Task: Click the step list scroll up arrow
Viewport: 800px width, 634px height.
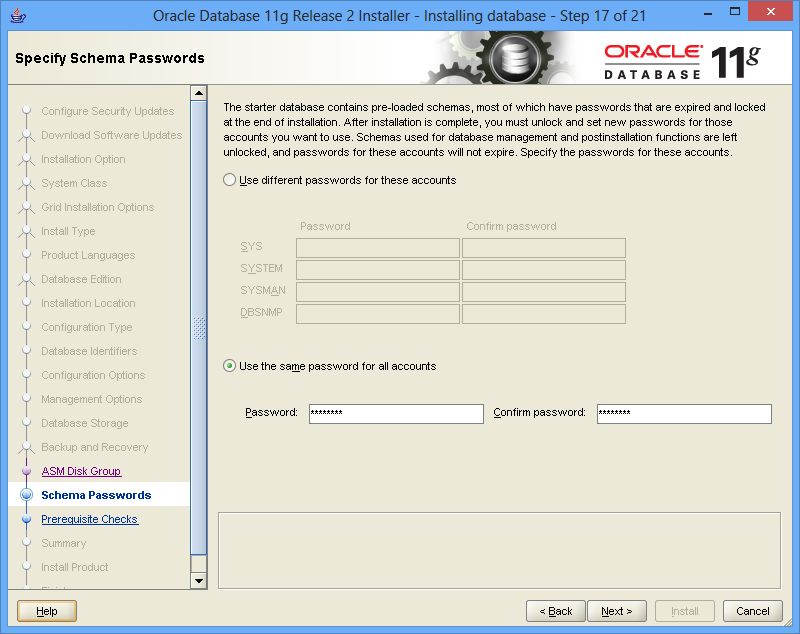Action: pyautogui.click(x=198, y=93)
